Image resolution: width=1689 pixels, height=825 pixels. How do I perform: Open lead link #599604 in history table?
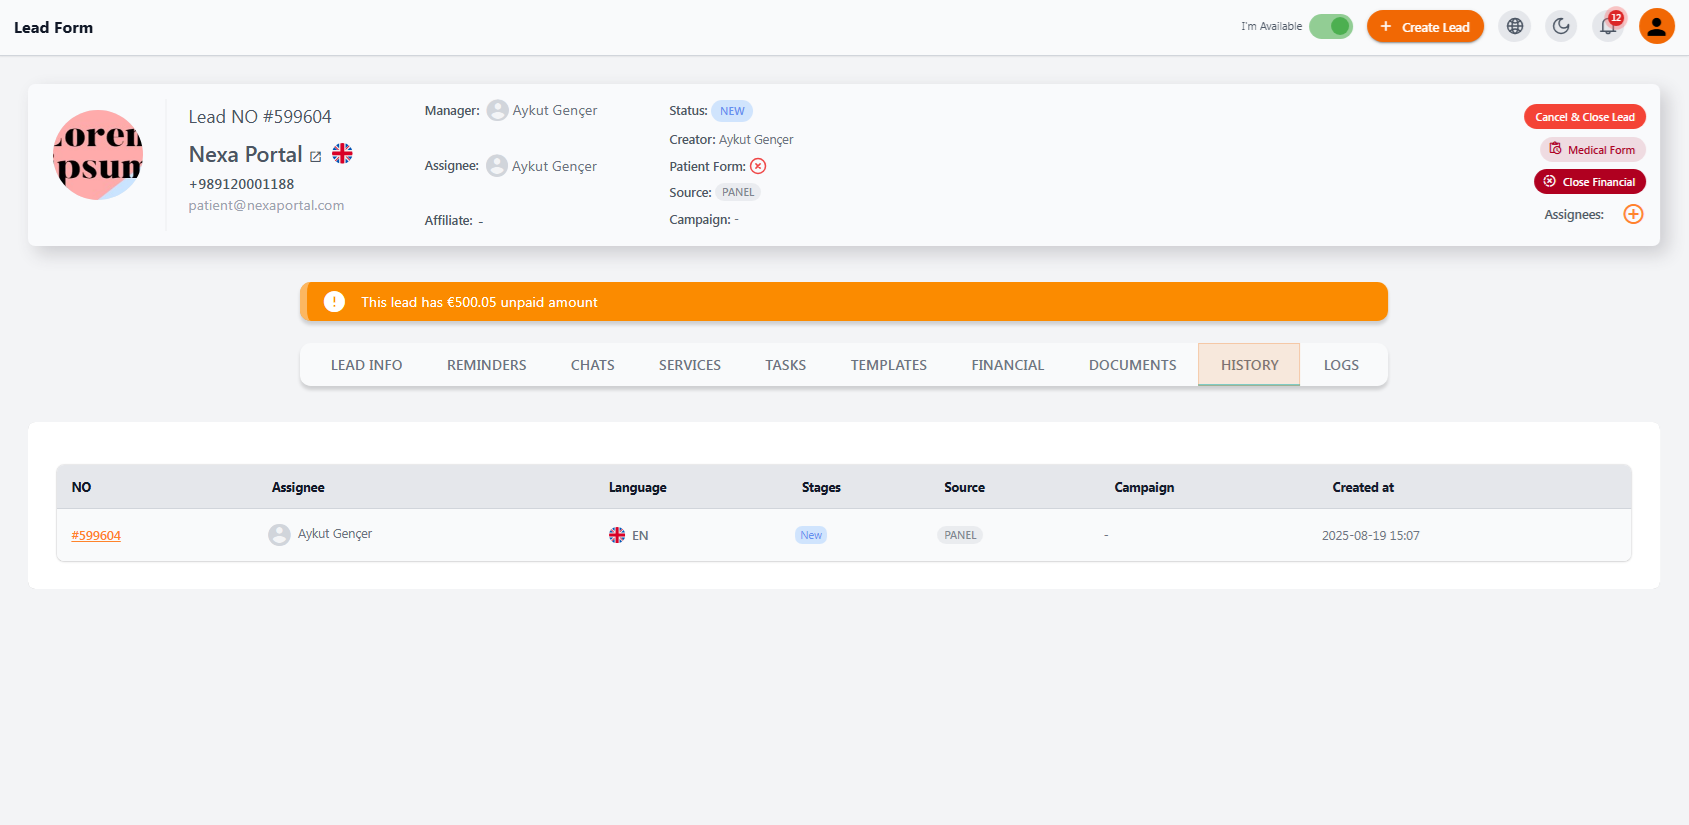coord(96,536)
